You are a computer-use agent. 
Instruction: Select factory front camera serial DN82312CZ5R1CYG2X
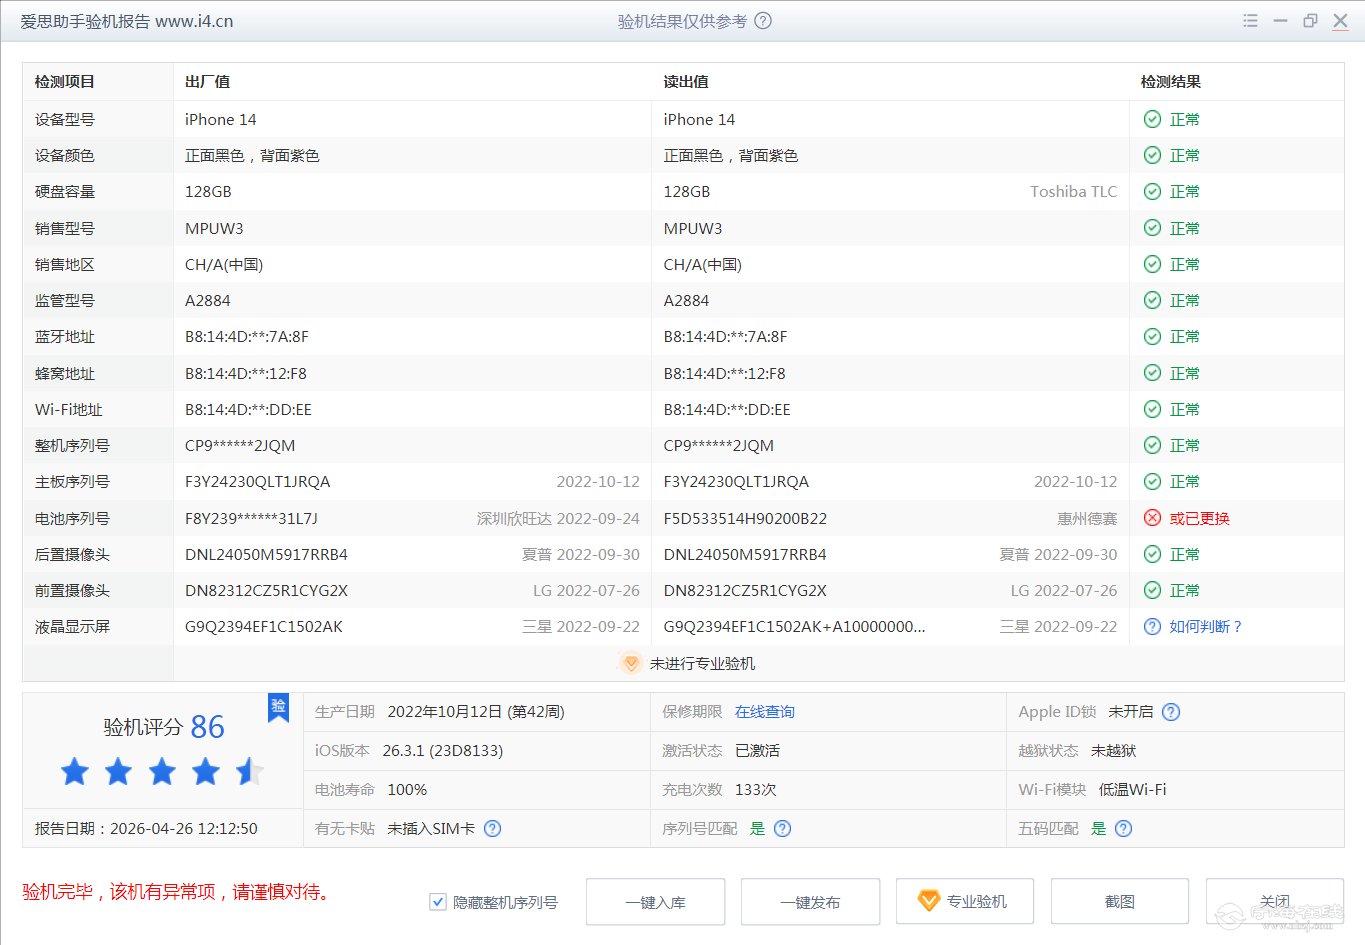pyautogui.click(x=266, y=591)
